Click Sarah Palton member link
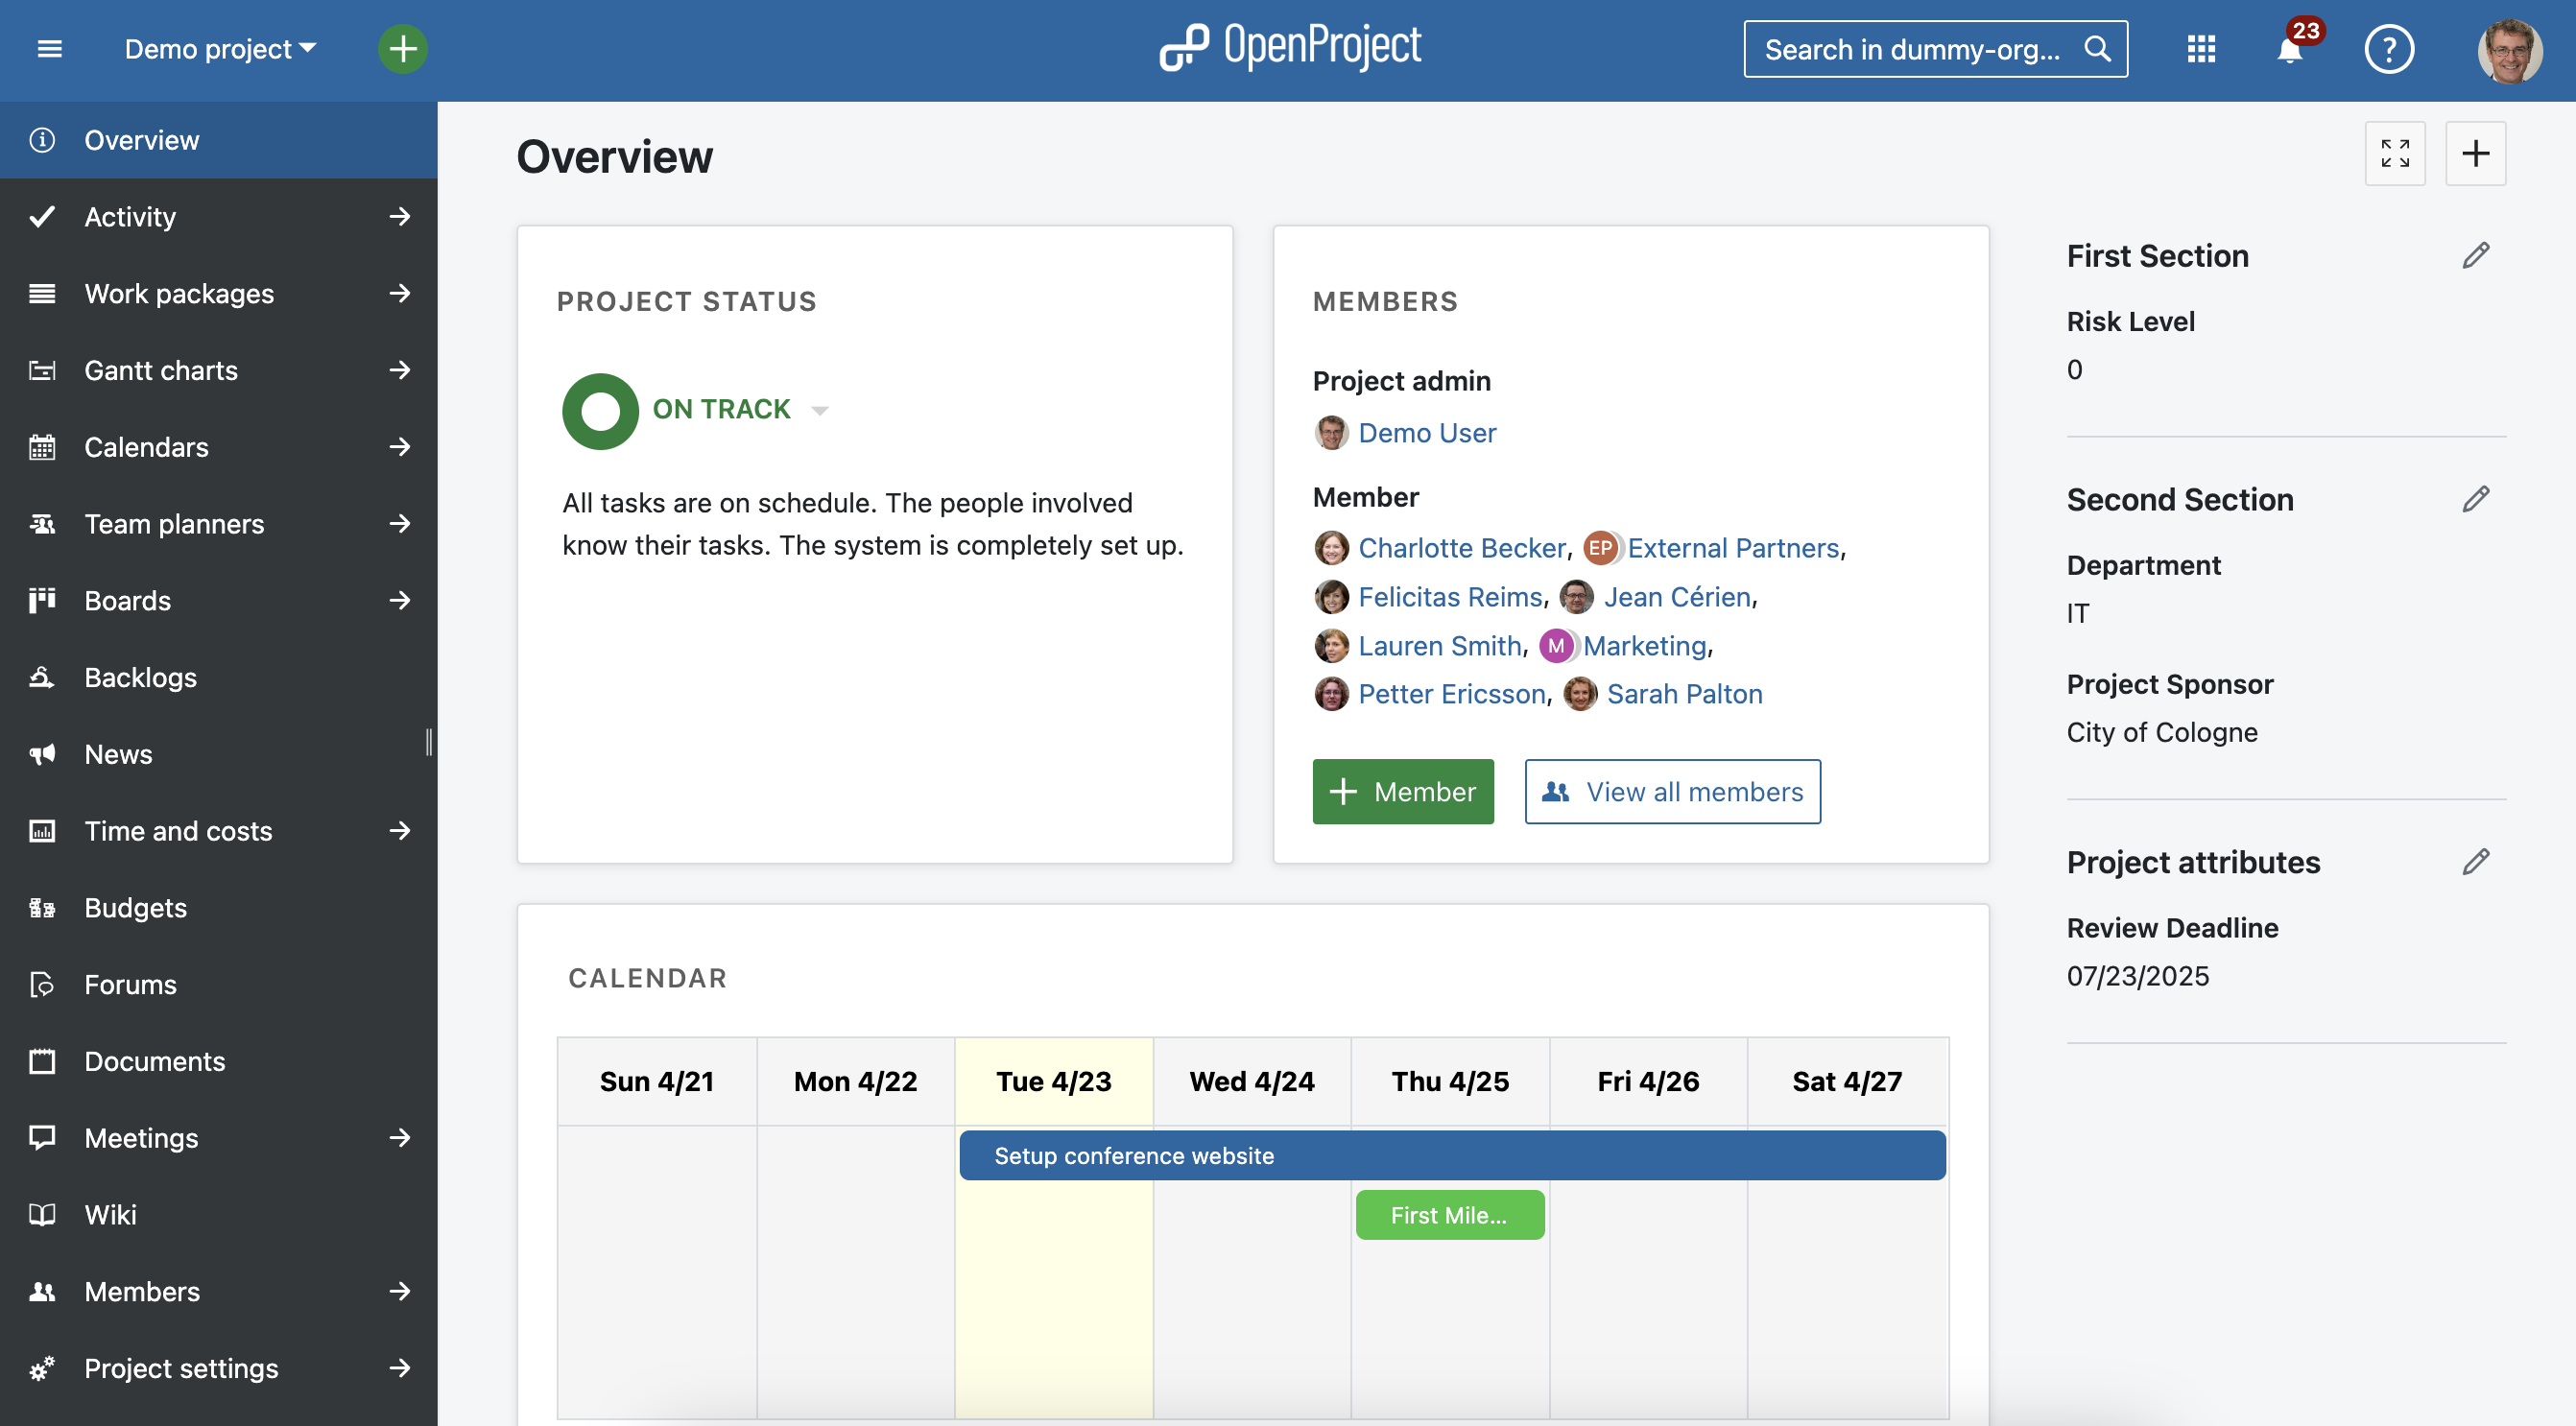The width and height of the screenshot is (2576, 1426). tap(1685, 694)
